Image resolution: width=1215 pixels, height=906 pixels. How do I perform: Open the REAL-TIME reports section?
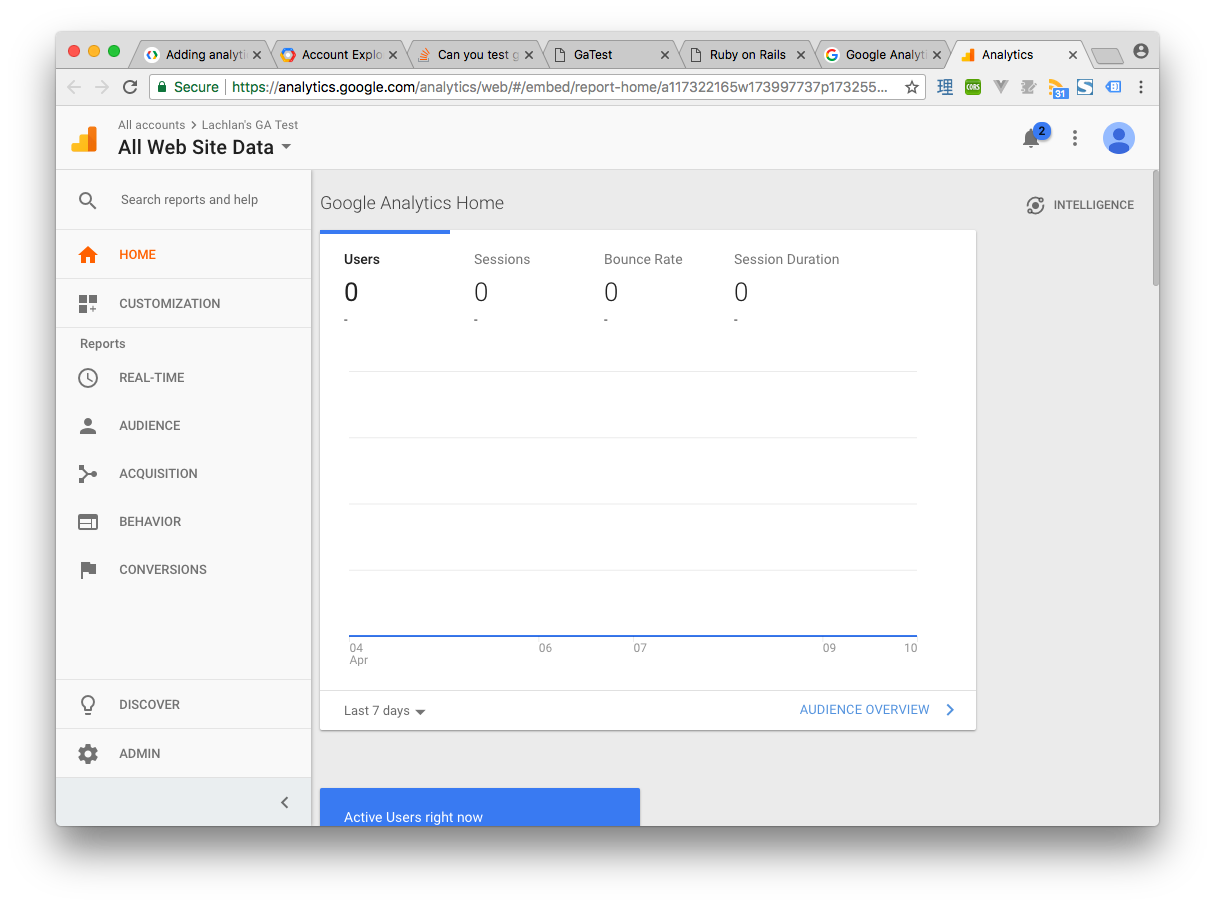[184, 378]
